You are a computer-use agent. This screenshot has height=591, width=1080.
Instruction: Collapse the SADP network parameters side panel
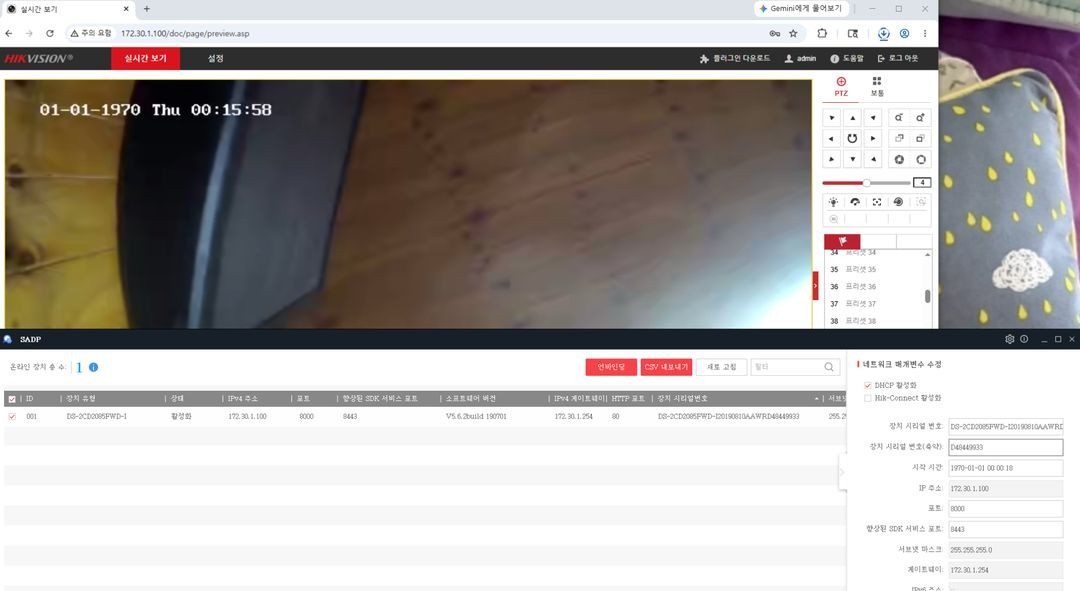842,473
